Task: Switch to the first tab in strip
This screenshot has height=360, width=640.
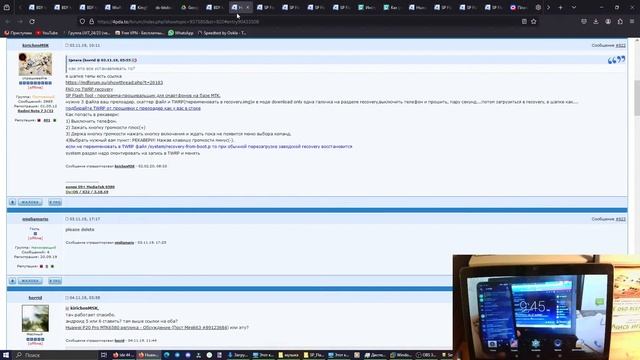Action: pyautogui.click(x=37, y=7)
